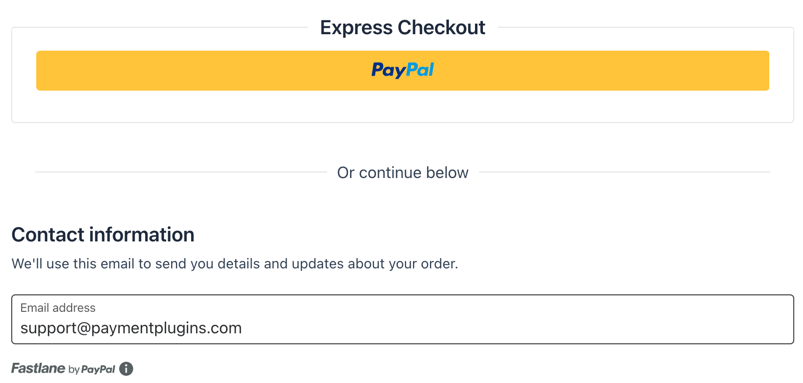Screen dimensions: 803x383
Task: Click the Fastlane info icon
Action: tap(126, 369)
